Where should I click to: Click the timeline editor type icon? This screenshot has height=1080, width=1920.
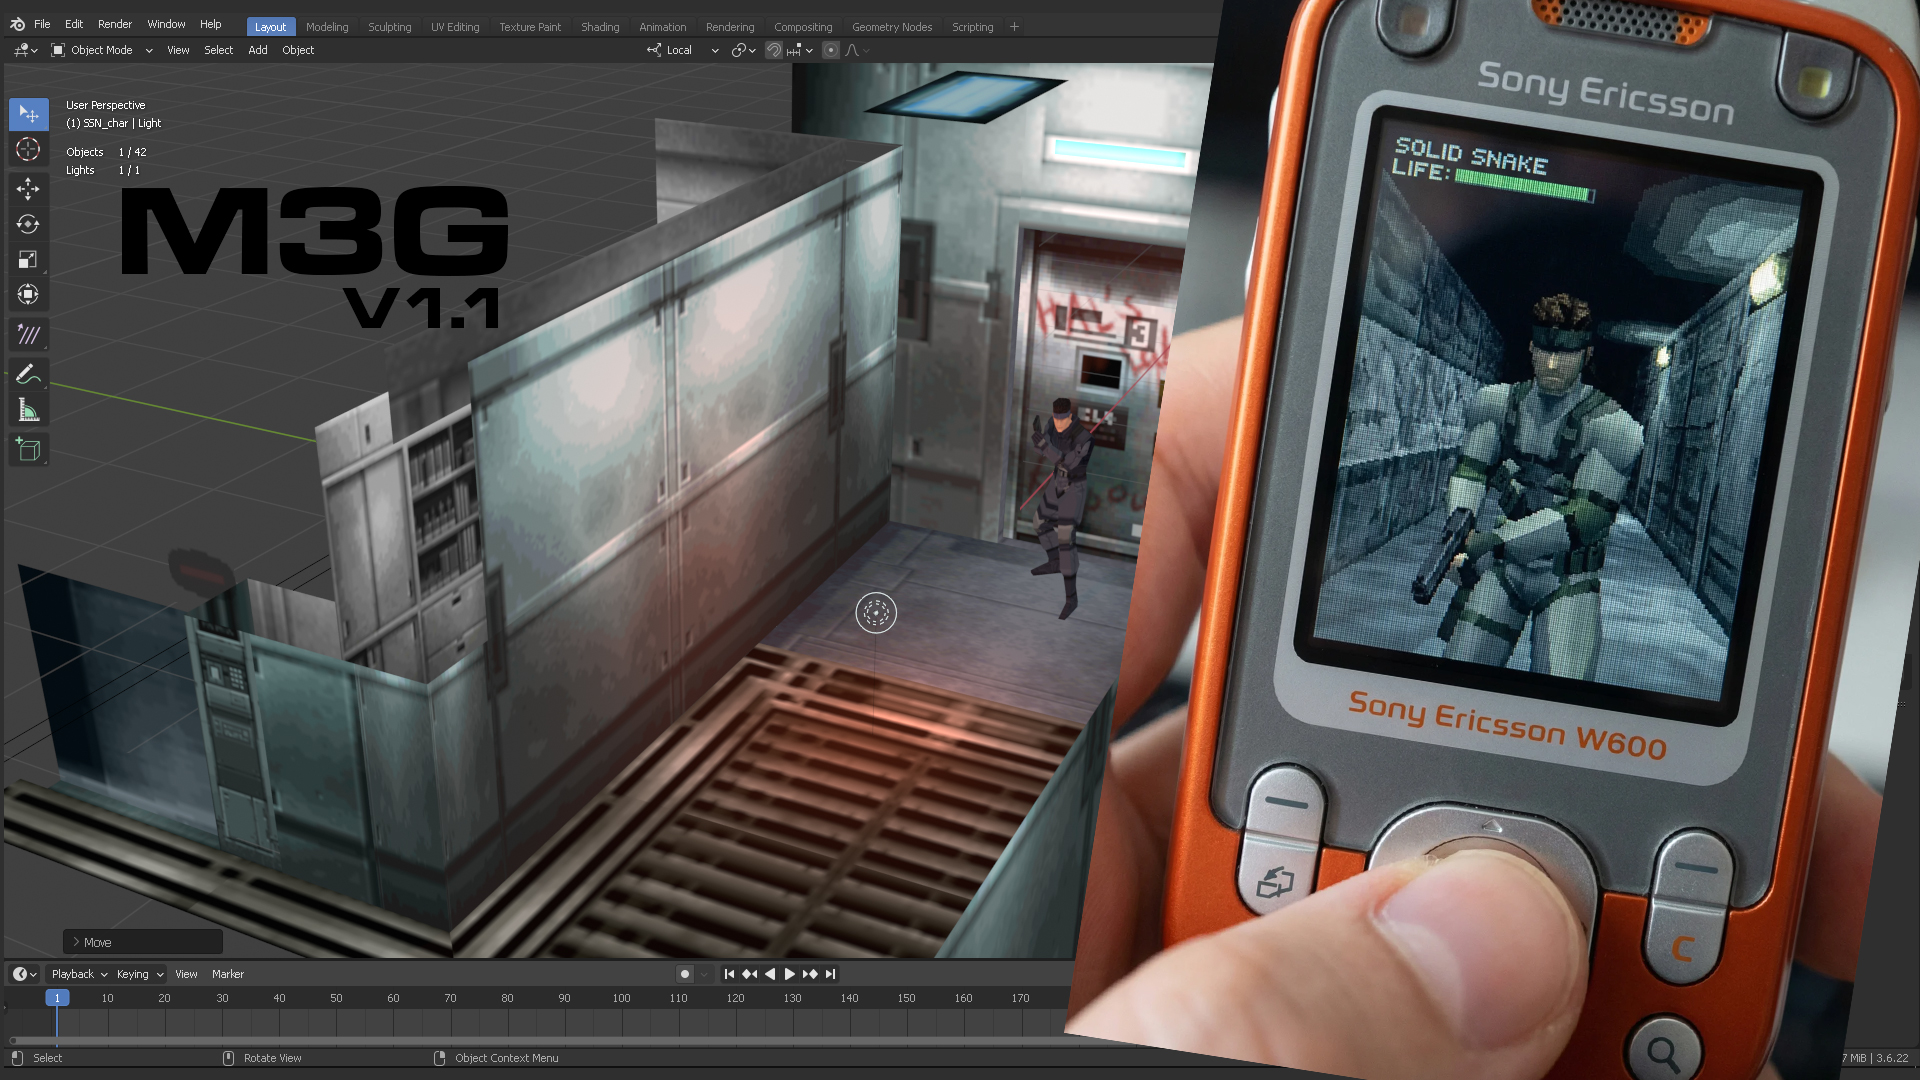(x=18, y=973)
